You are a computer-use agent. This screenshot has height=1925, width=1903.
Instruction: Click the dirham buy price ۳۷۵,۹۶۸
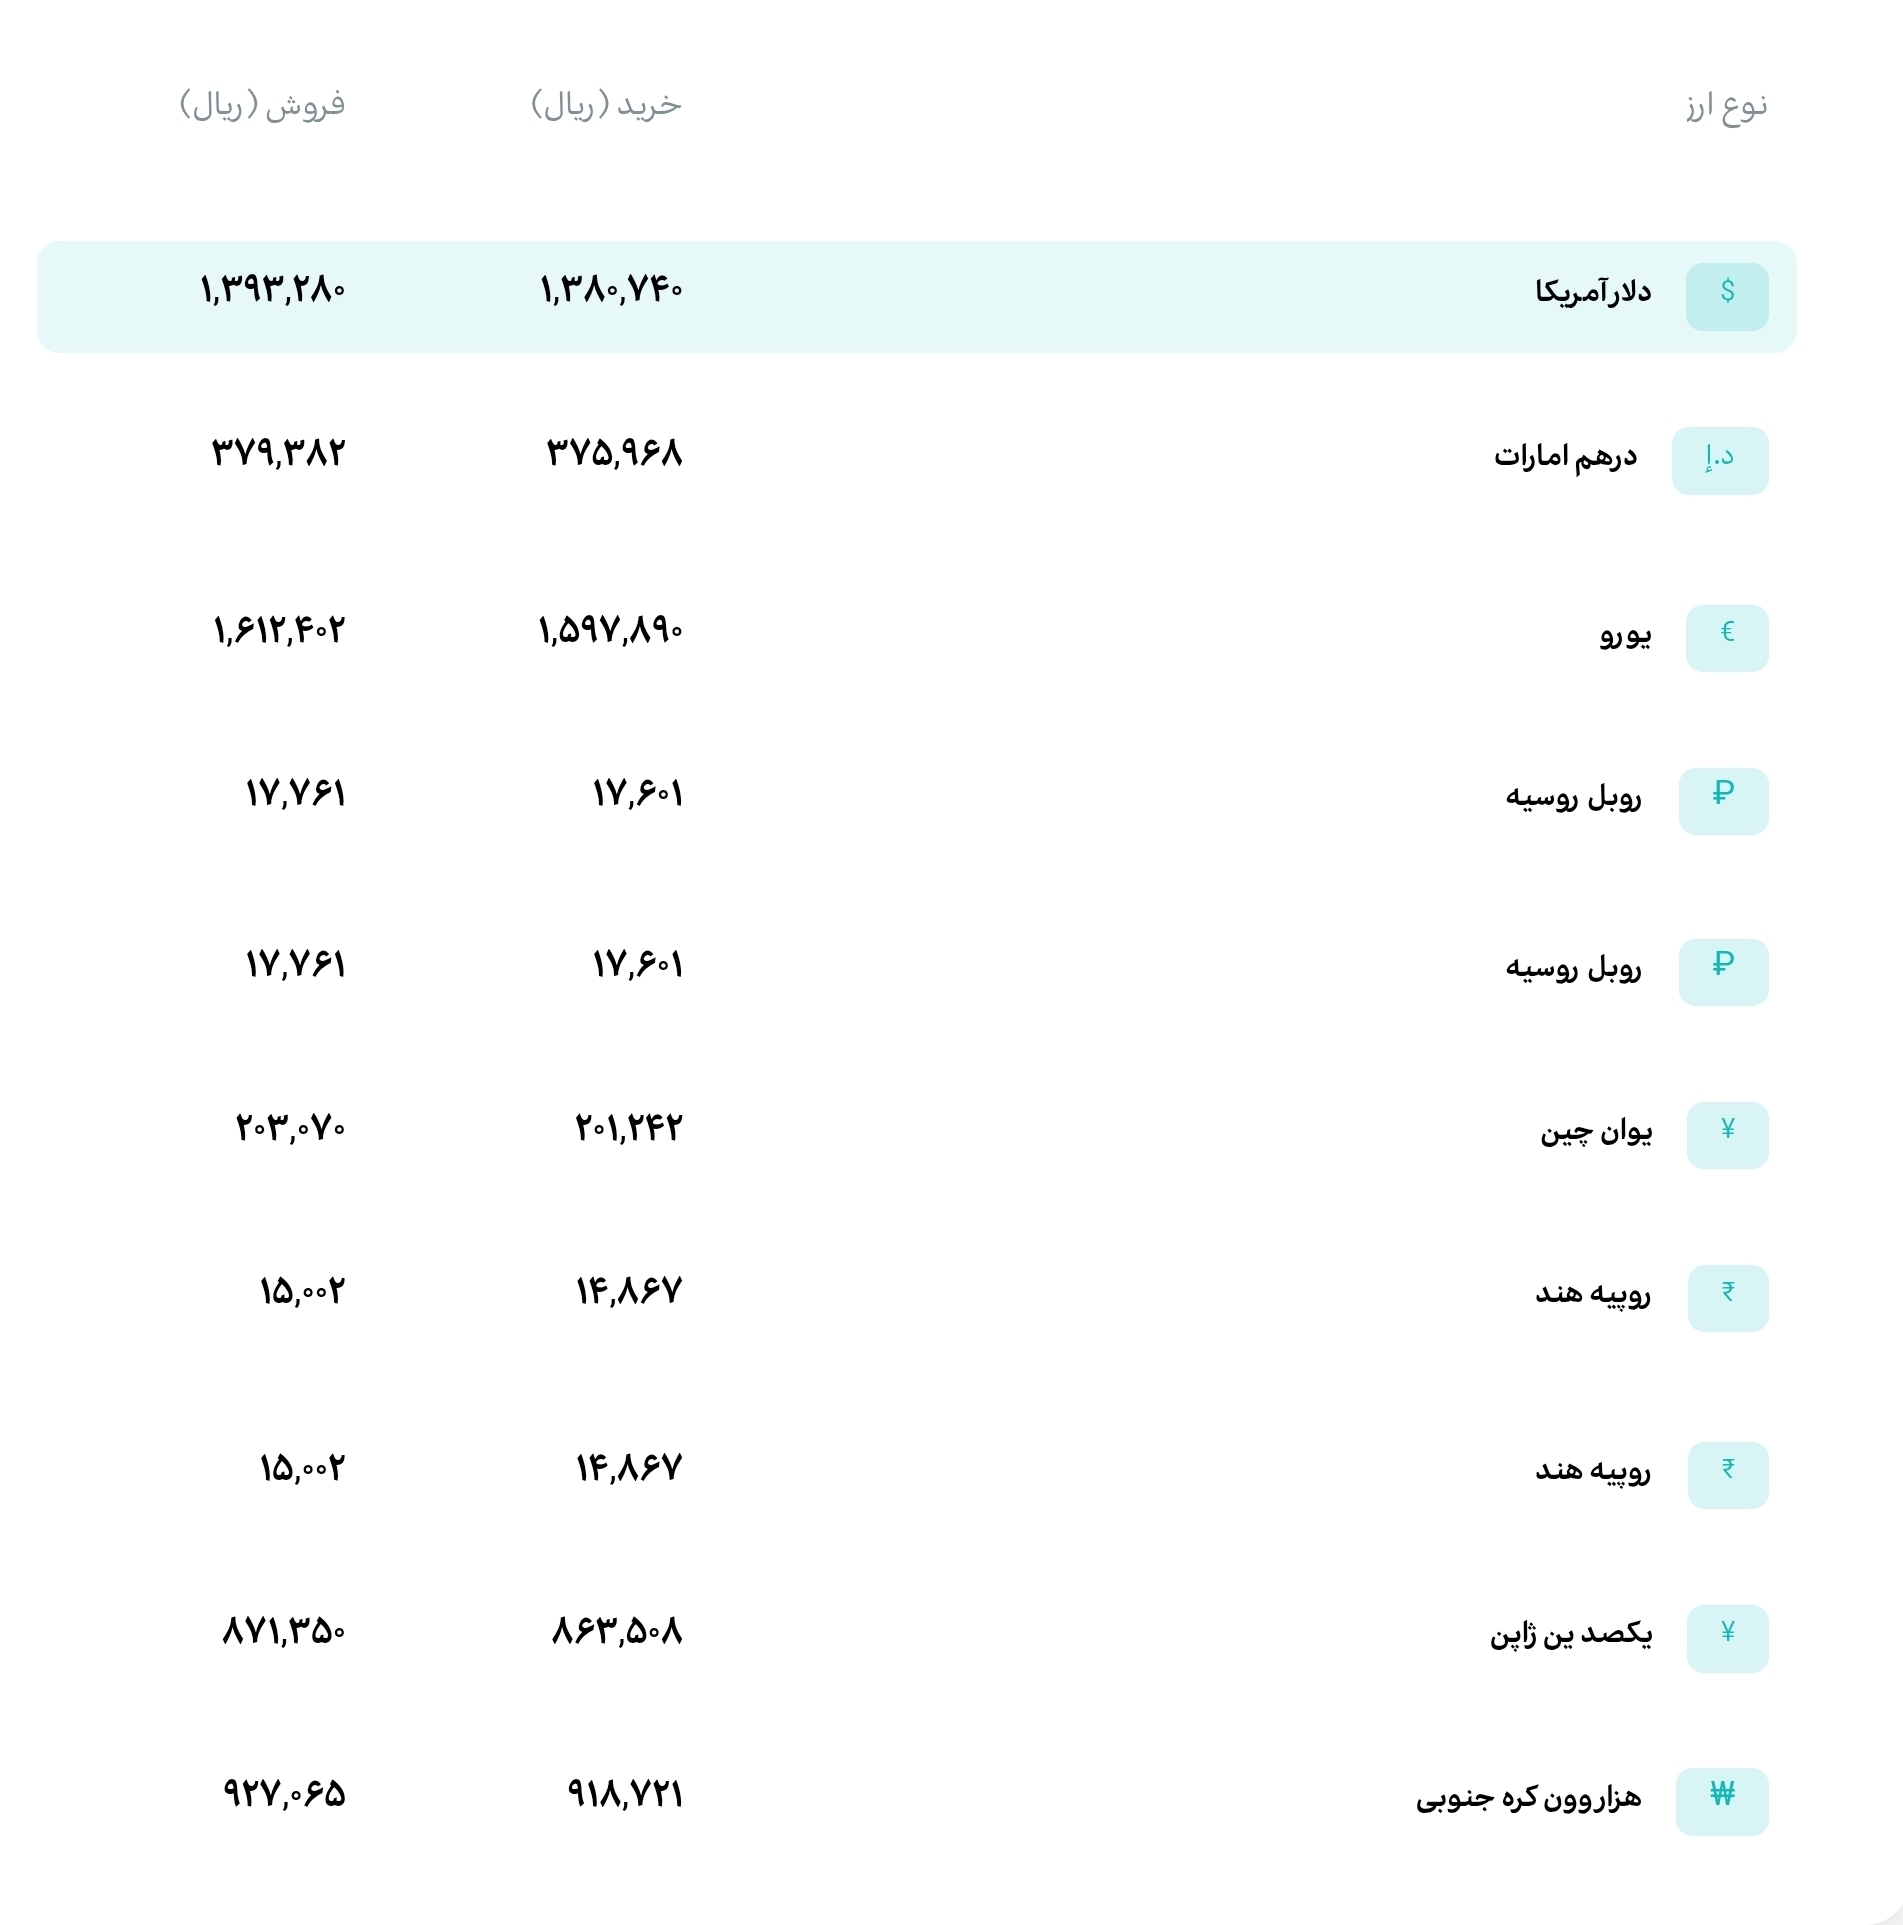pyautogui.click(x=614, y=454)
